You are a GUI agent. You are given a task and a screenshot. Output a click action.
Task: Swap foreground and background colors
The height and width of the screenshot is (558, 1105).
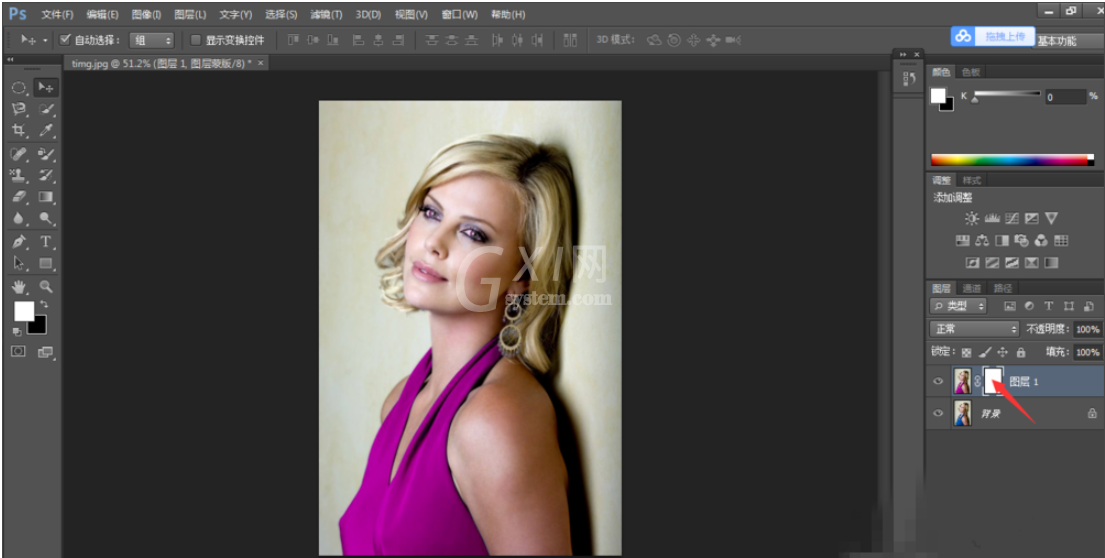pos(44,304)
